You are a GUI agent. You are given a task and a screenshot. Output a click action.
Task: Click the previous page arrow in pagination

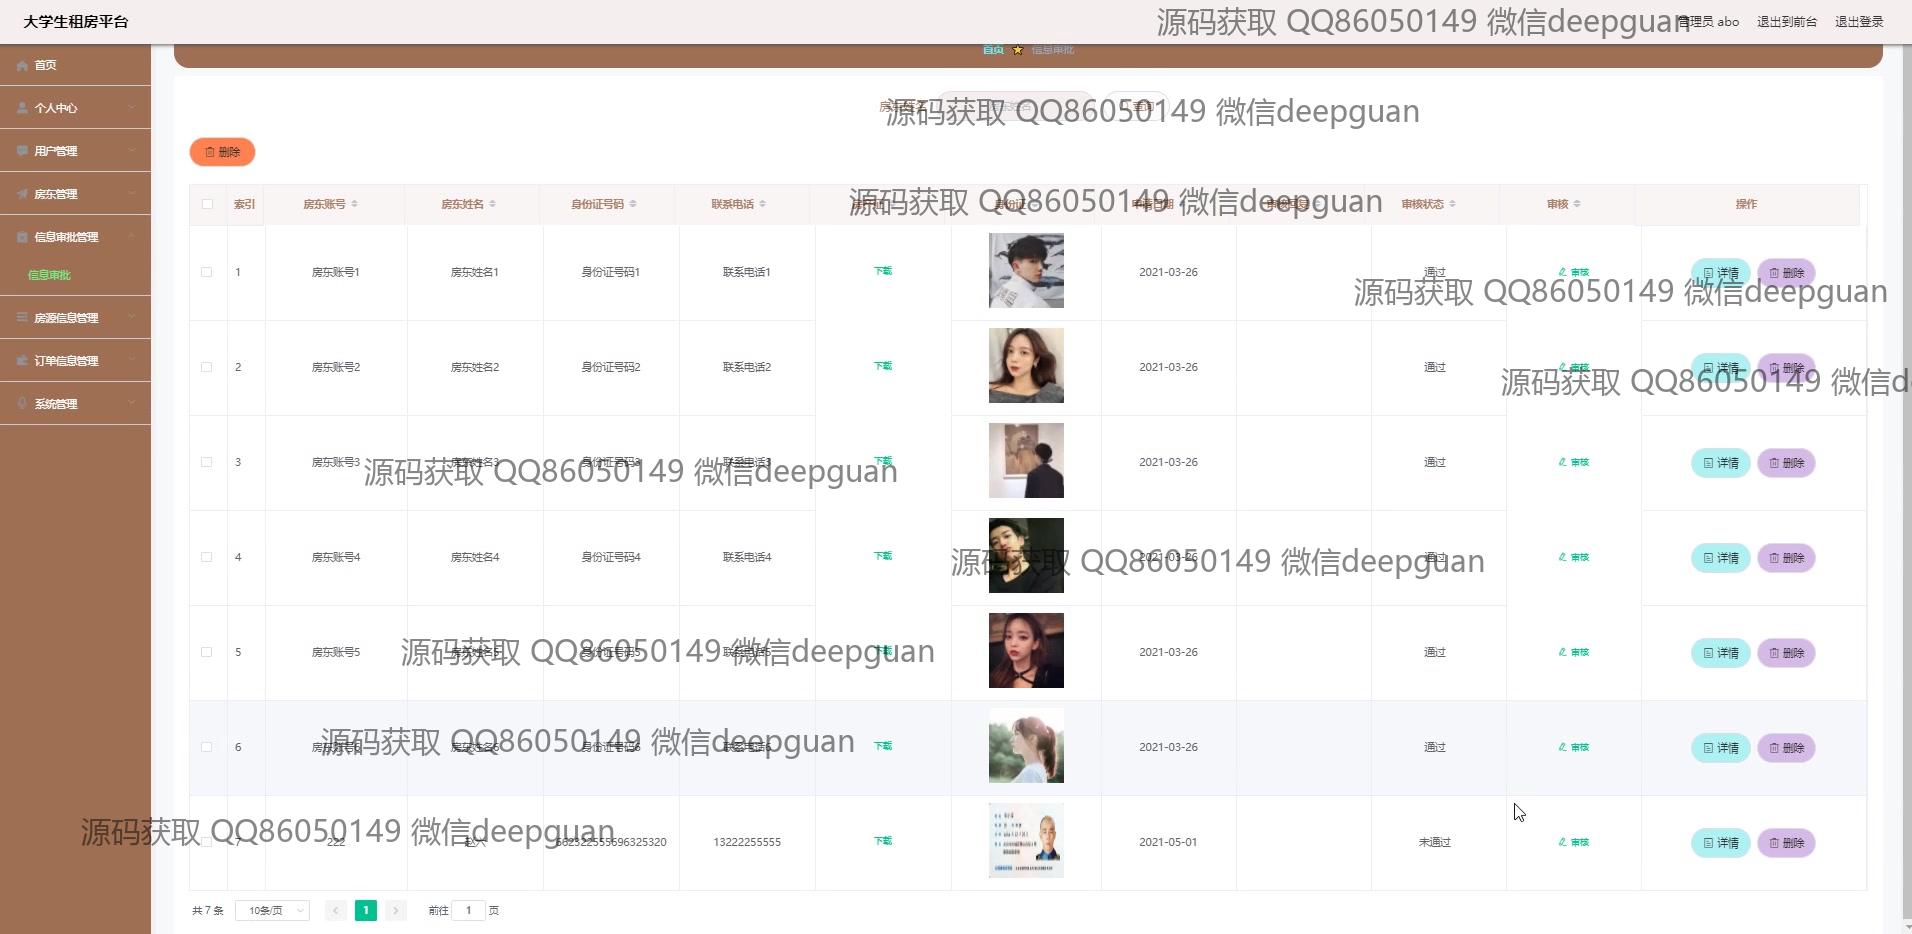coord(336,910)
